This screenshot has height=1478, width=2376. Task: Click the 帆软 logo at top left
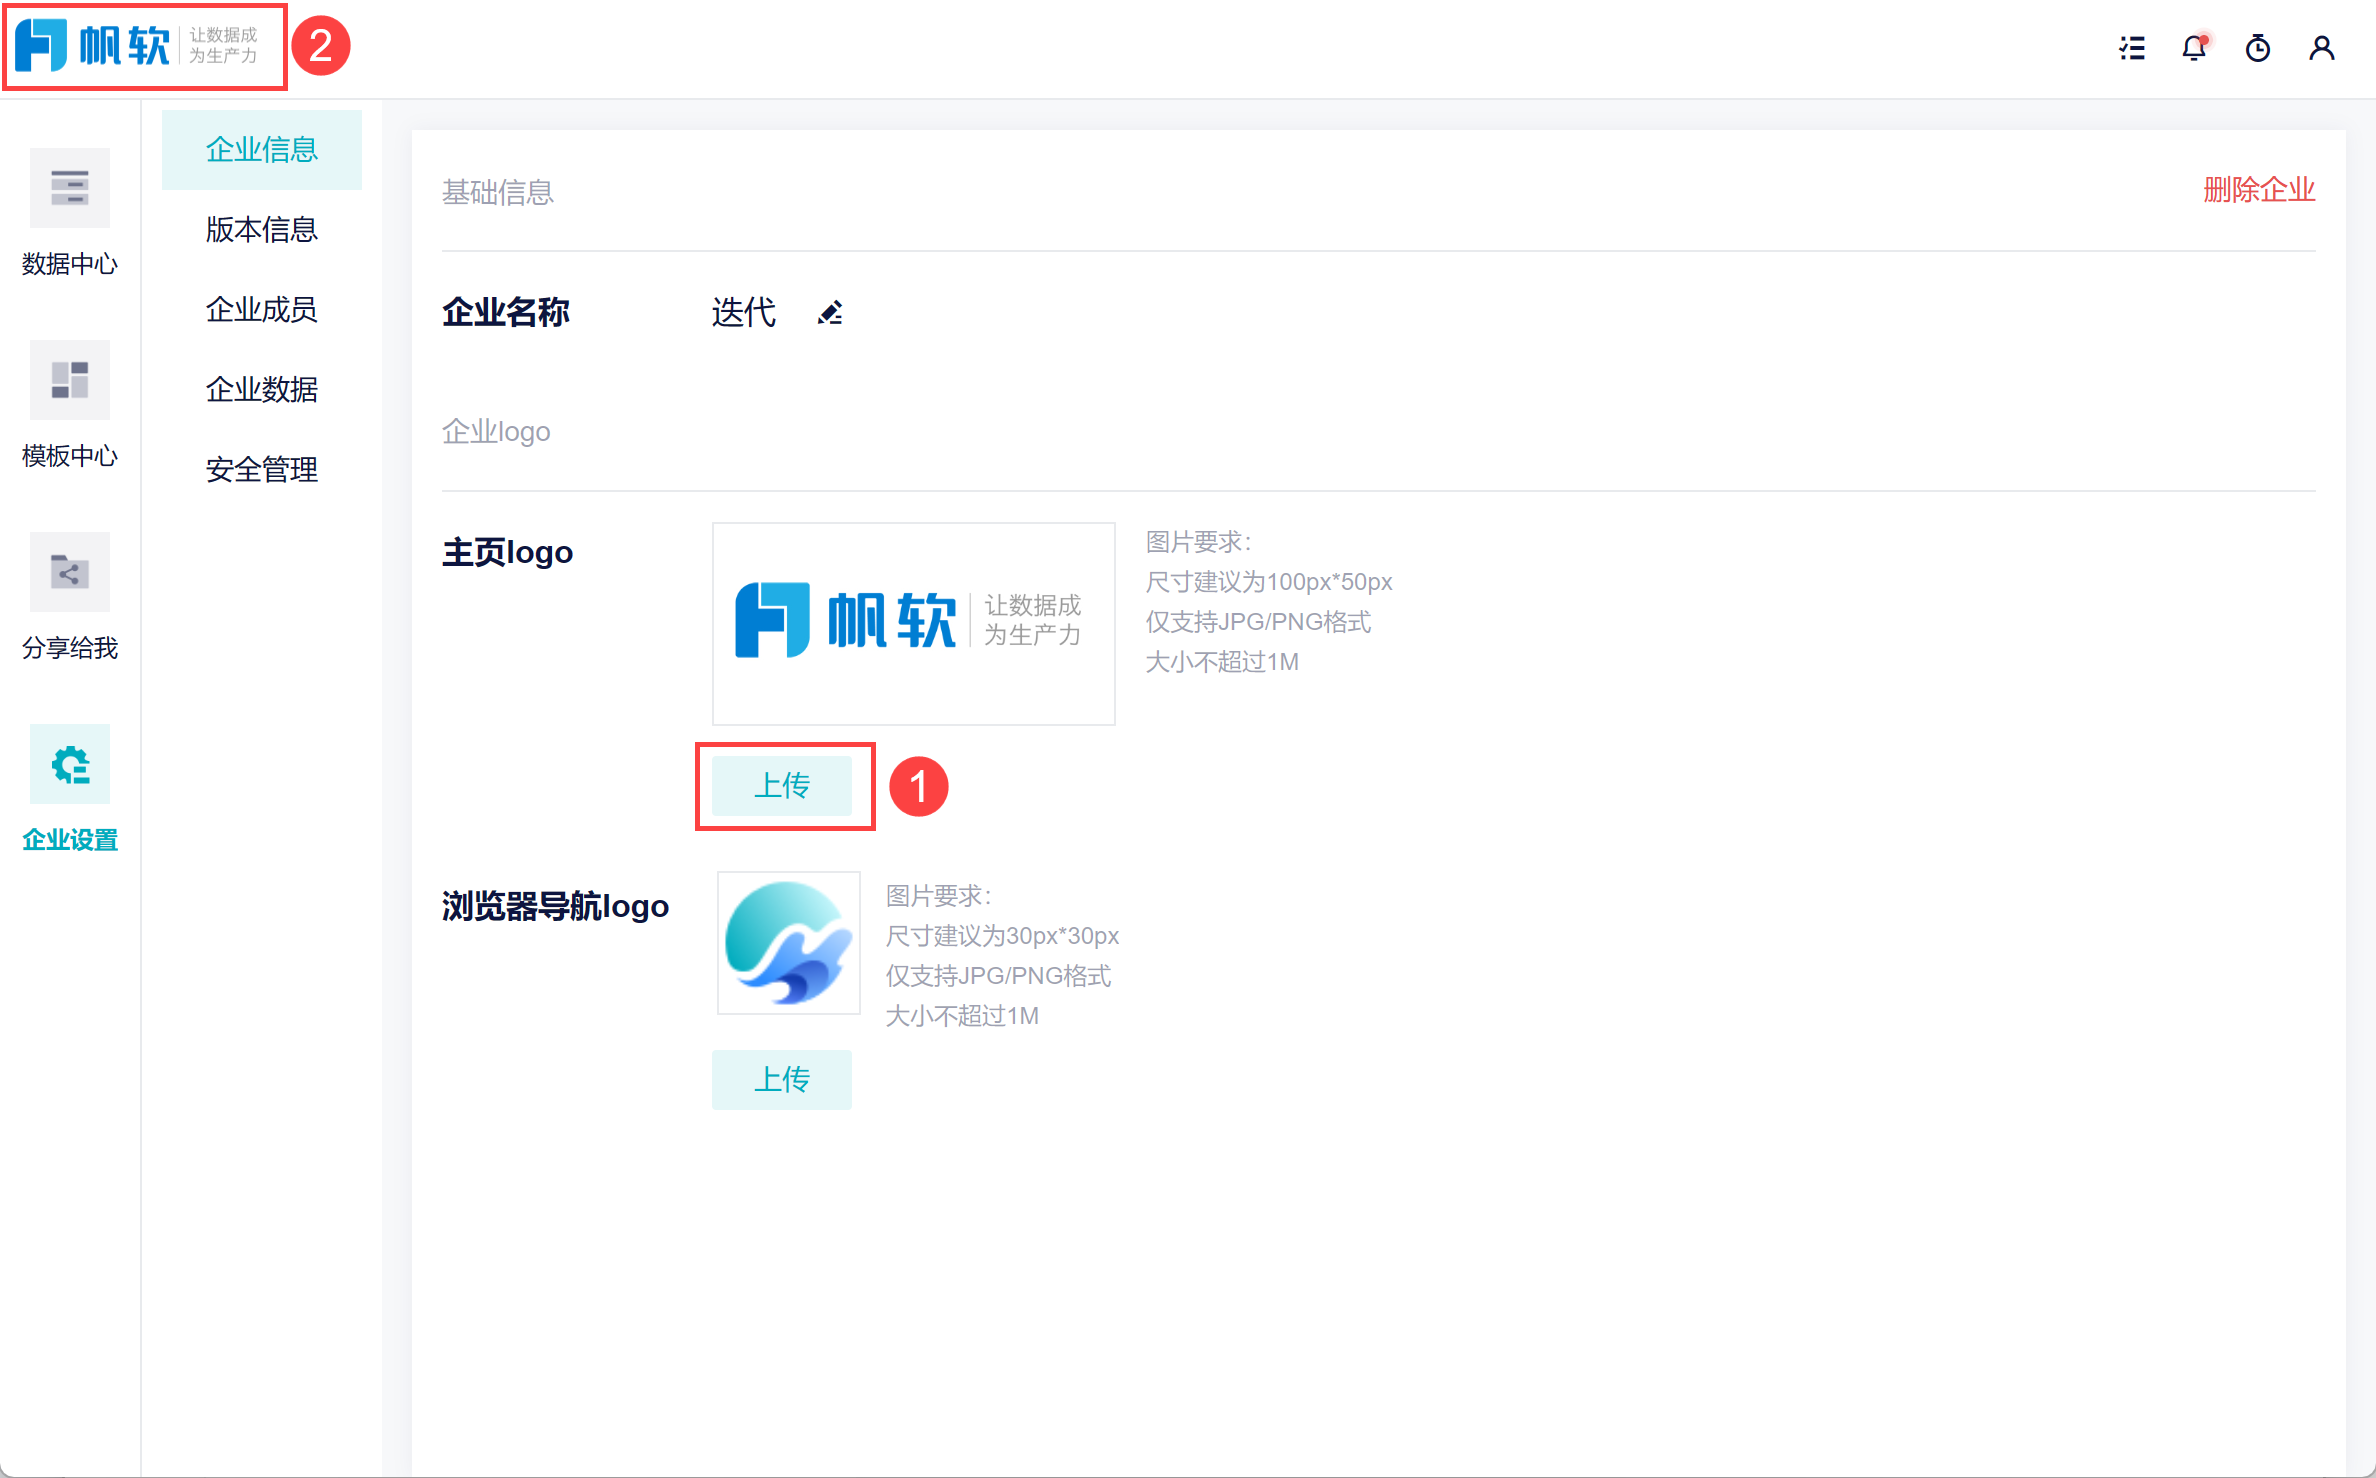tap(138, 46)
